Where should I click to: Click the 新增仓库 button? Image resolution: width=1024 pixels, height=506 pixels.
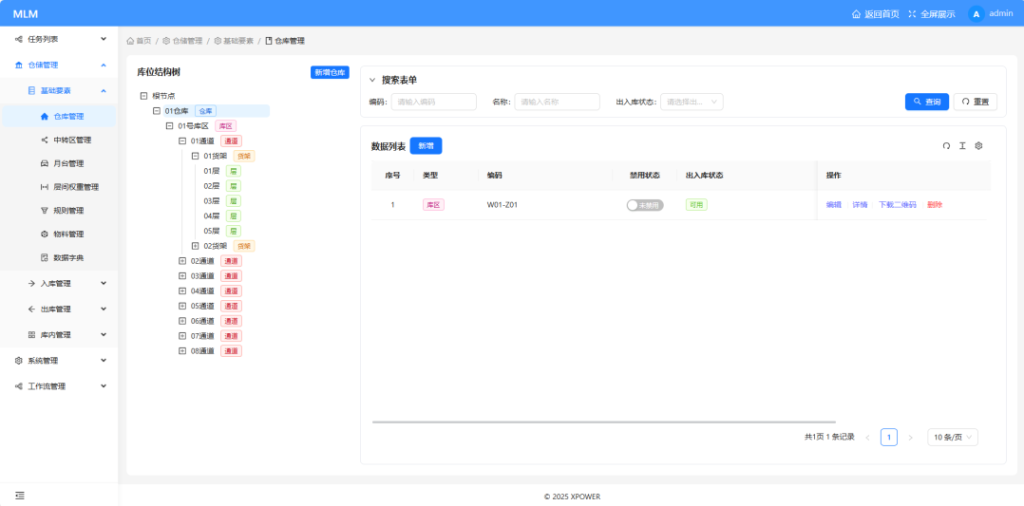point(329,72)
